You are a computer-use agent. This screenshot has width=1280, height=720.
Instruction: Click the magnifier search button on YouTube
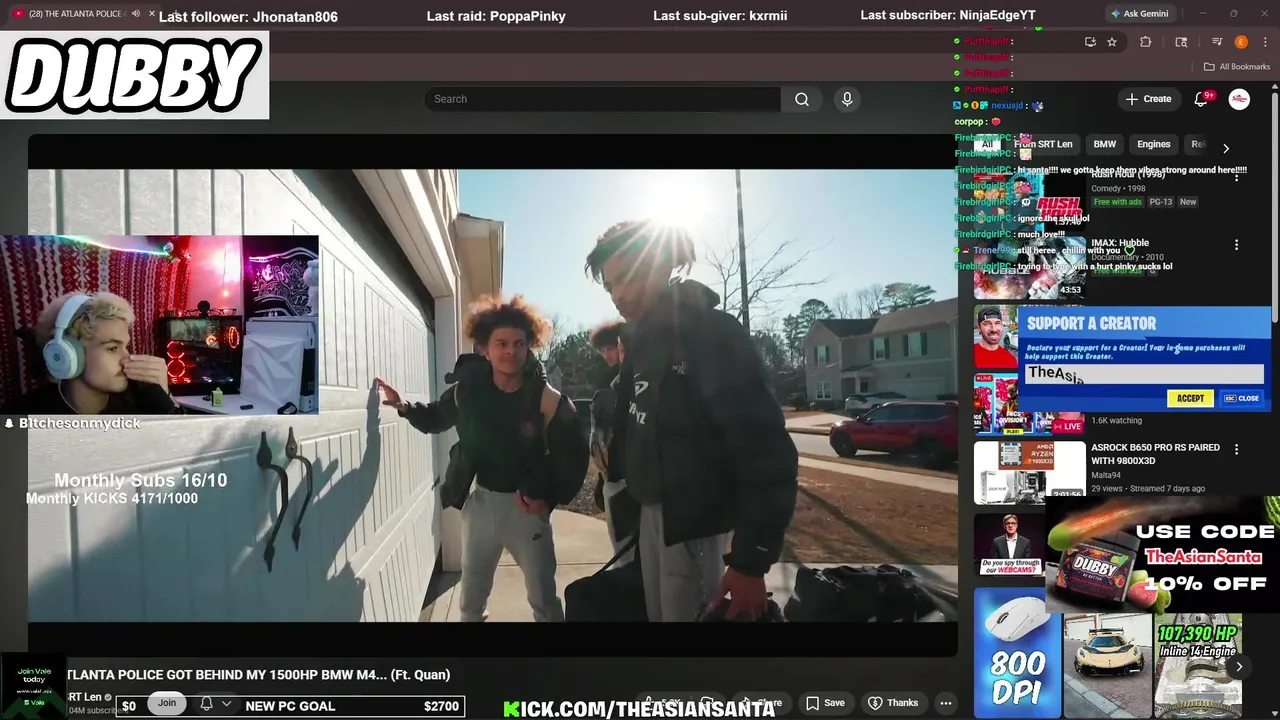point(801,99)
